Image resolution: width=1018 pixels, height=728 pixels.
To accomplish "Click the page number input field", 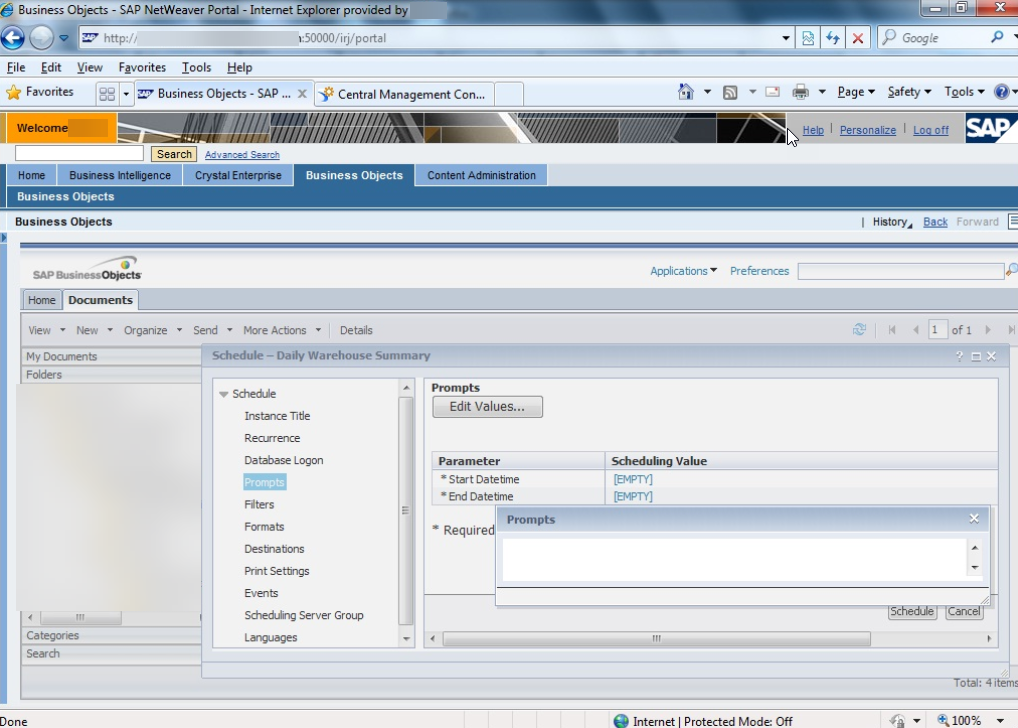I will tap(937, 330).
